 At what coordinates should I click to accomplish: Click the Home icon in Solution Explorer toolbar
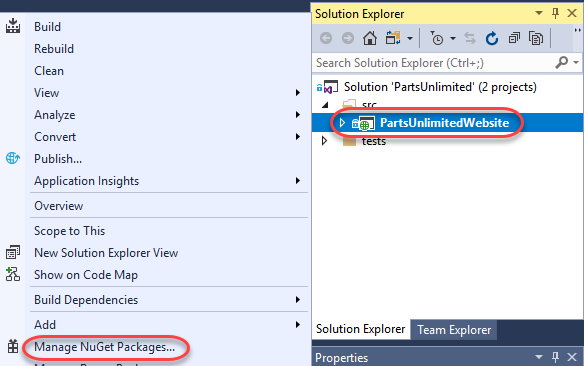tap(369, 38)
